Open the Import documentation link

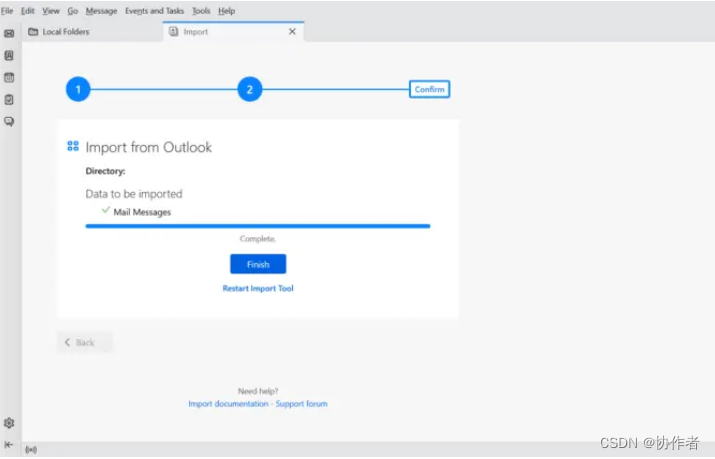pos(228,404)
